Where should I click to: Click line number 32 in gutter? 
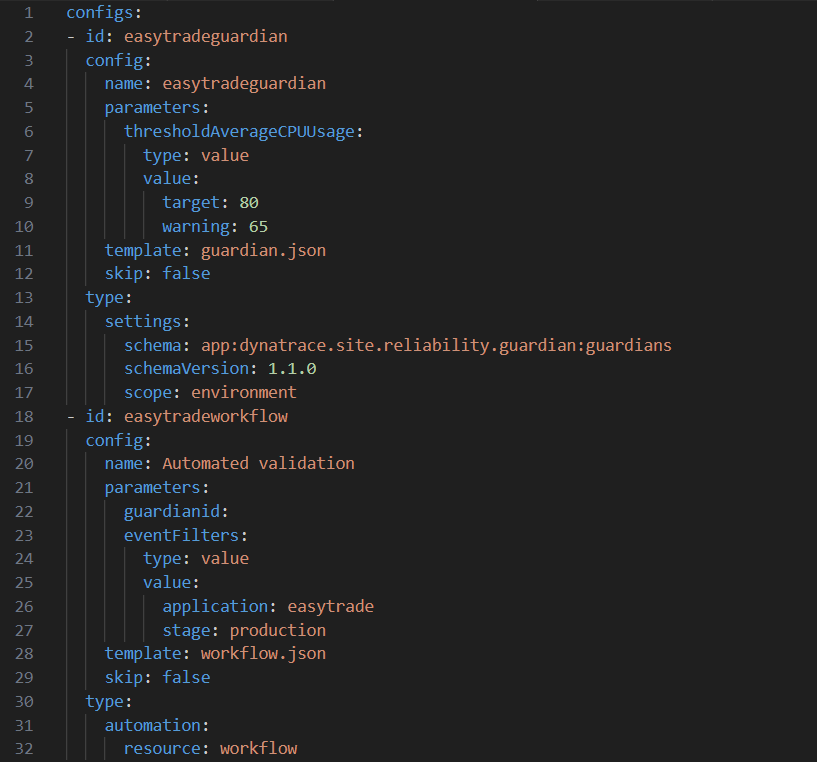point(24,749)
